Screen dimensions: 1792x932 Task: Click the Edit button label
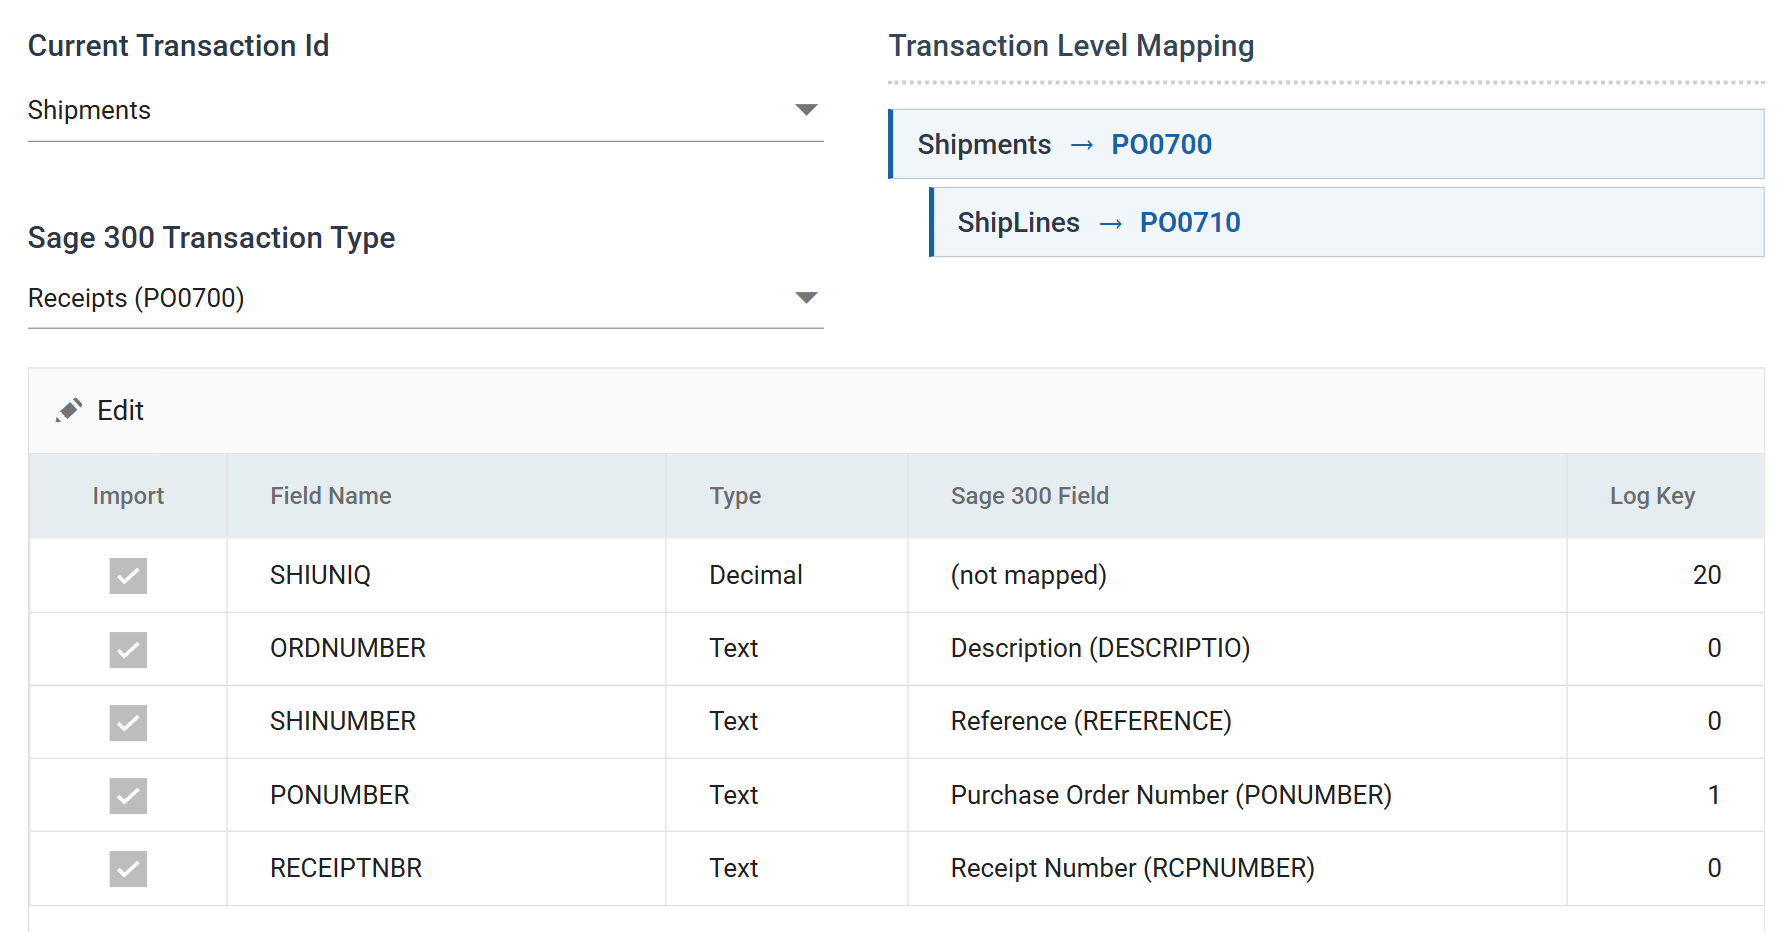click(x=120, y=411)
